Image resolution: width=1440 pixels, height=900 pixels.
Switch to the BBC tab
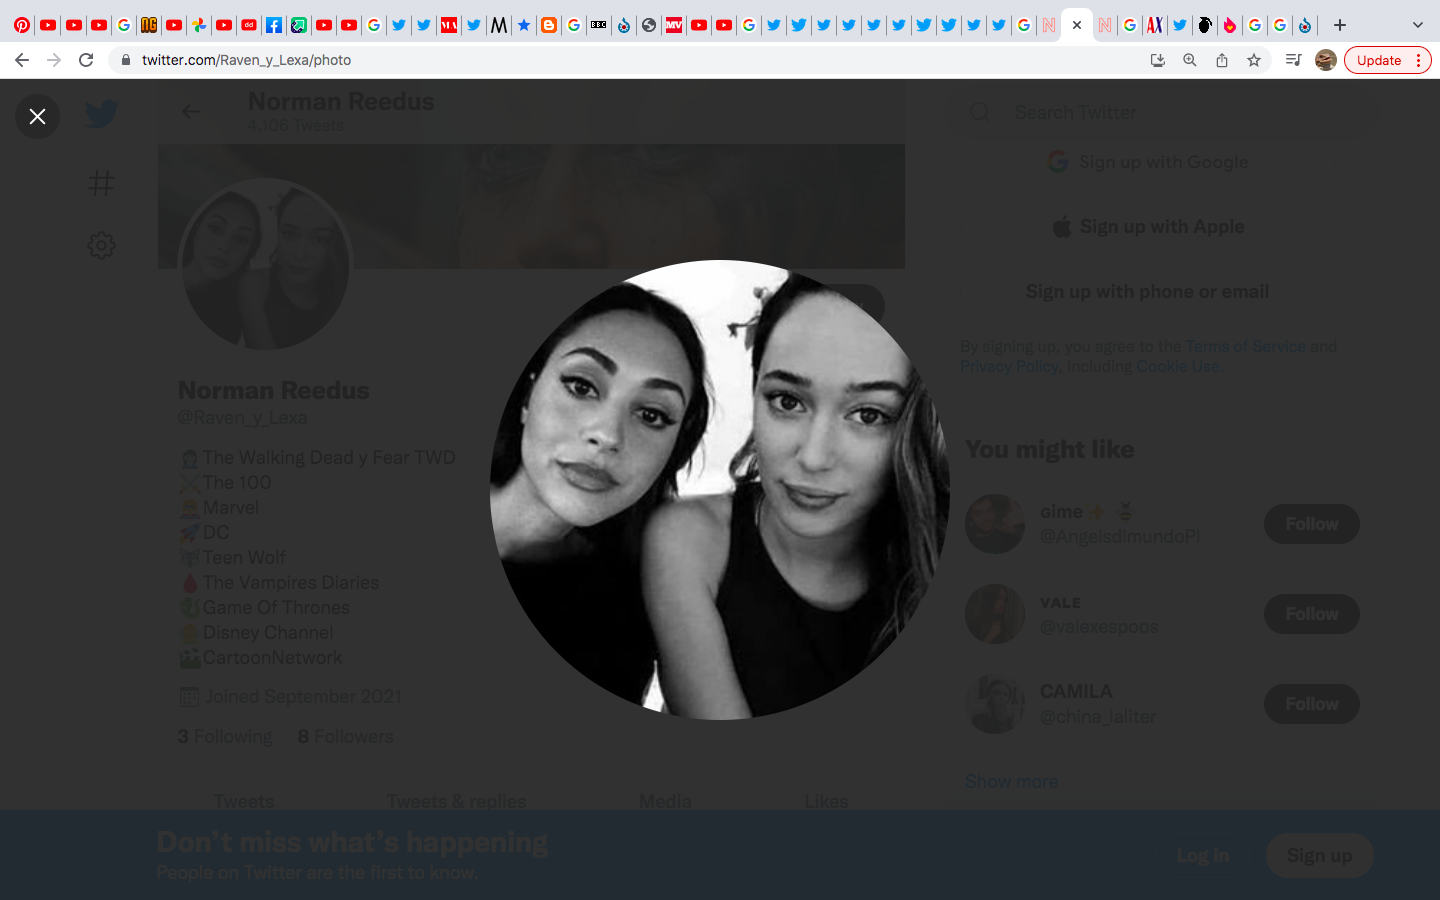coord(599,25)
